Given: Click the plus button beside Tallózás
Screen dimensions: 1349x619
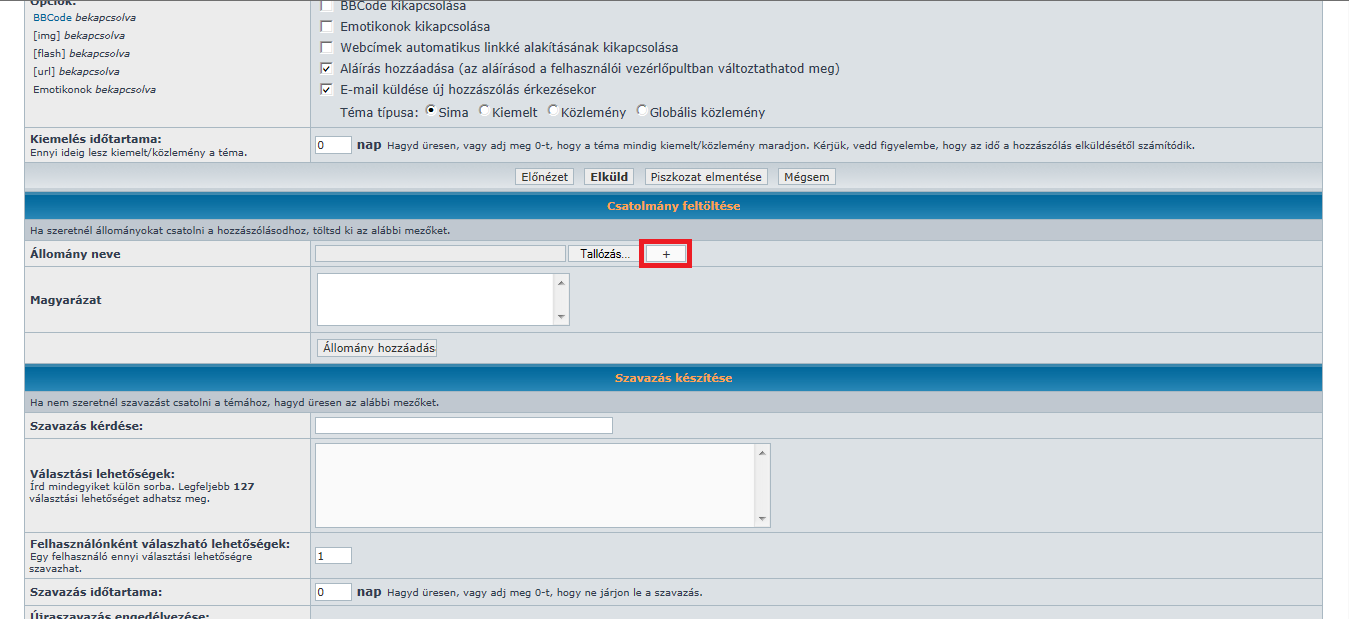Looking at the screenshot, I should (666, 255).
